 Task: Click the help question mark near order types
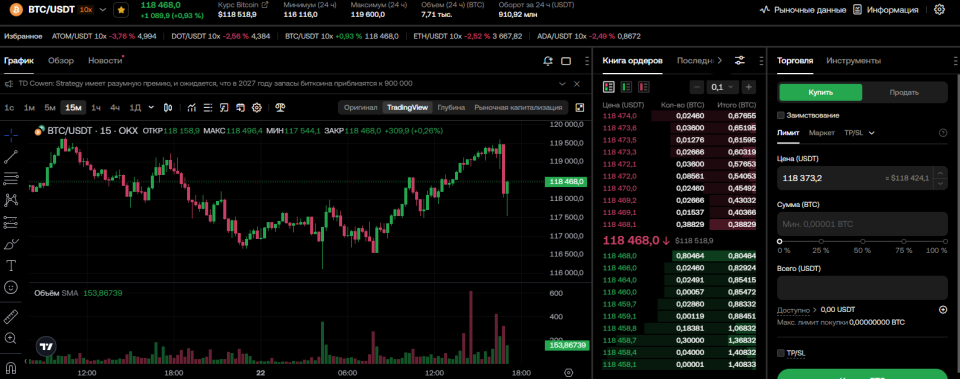(x=943, y=133)
